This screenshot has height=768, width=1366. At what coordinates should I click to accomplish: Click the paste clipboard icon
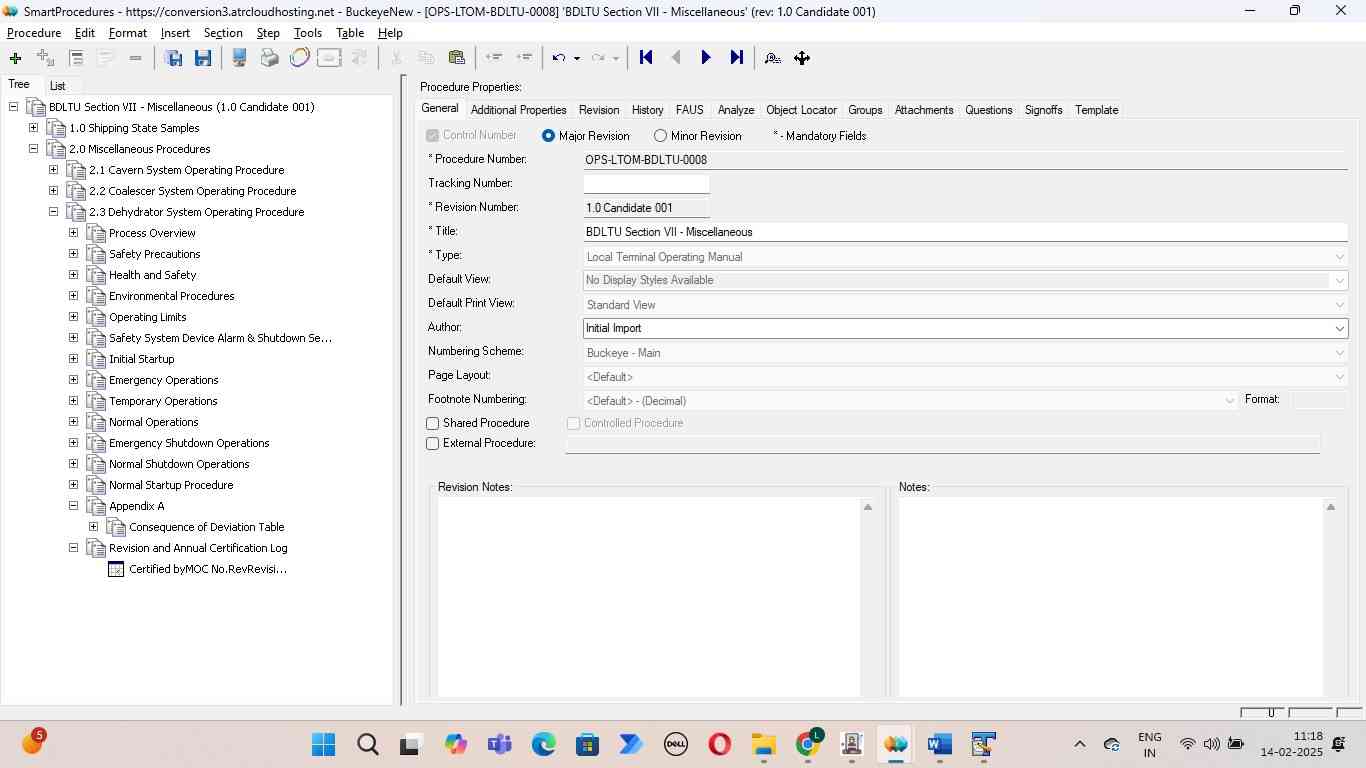(457, 58)
